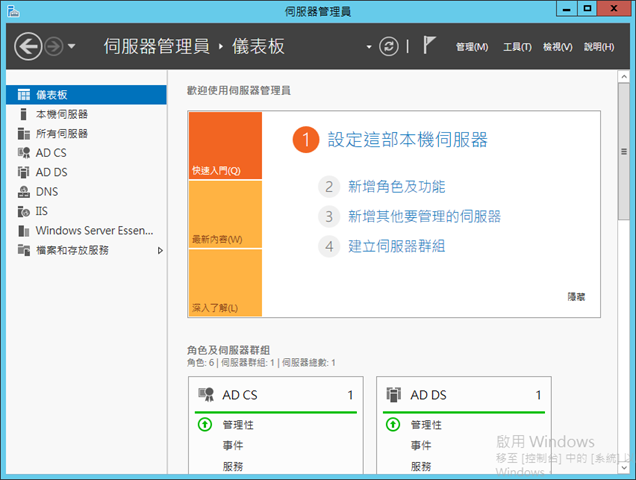Click the 設定這部本機伺服器 link

[x=408, y=140]
